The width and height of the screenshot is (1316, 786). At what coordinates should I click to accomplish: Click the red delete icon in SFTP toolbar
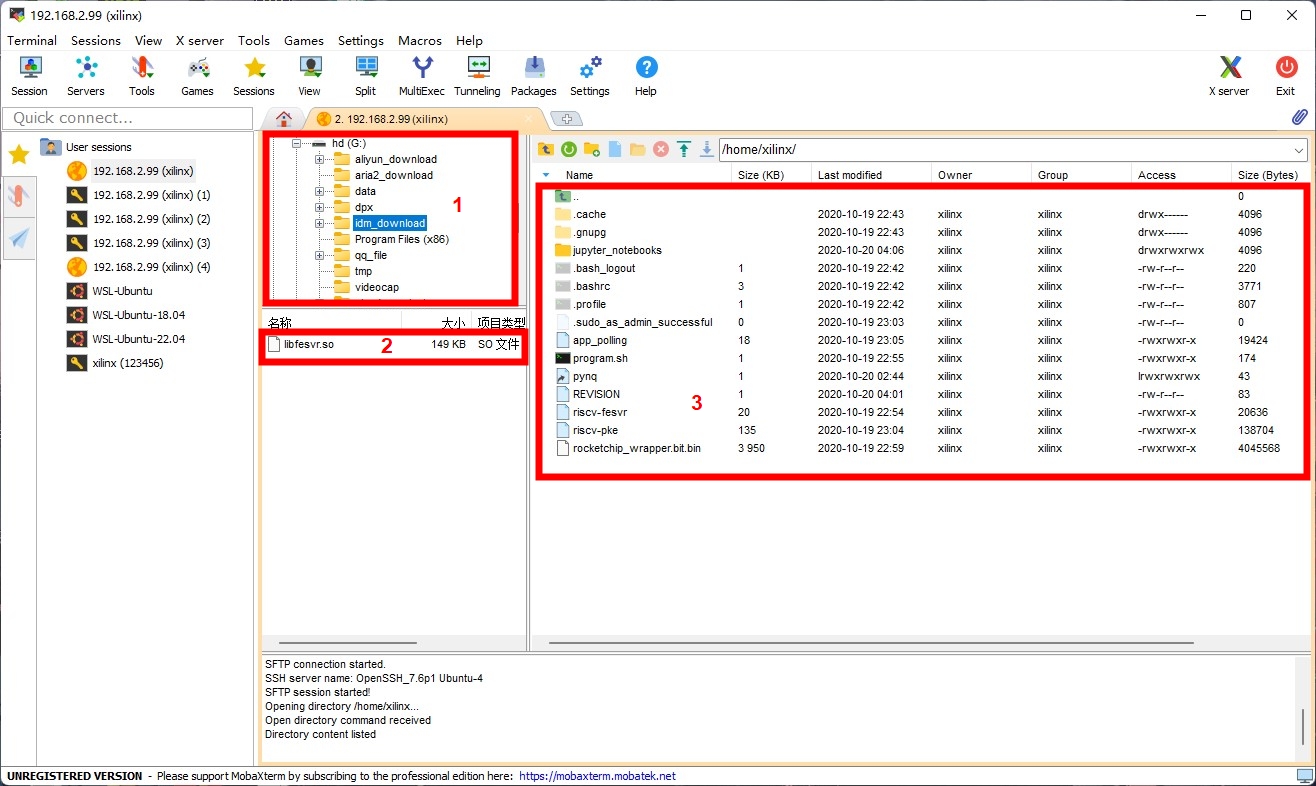click(661, 149)
